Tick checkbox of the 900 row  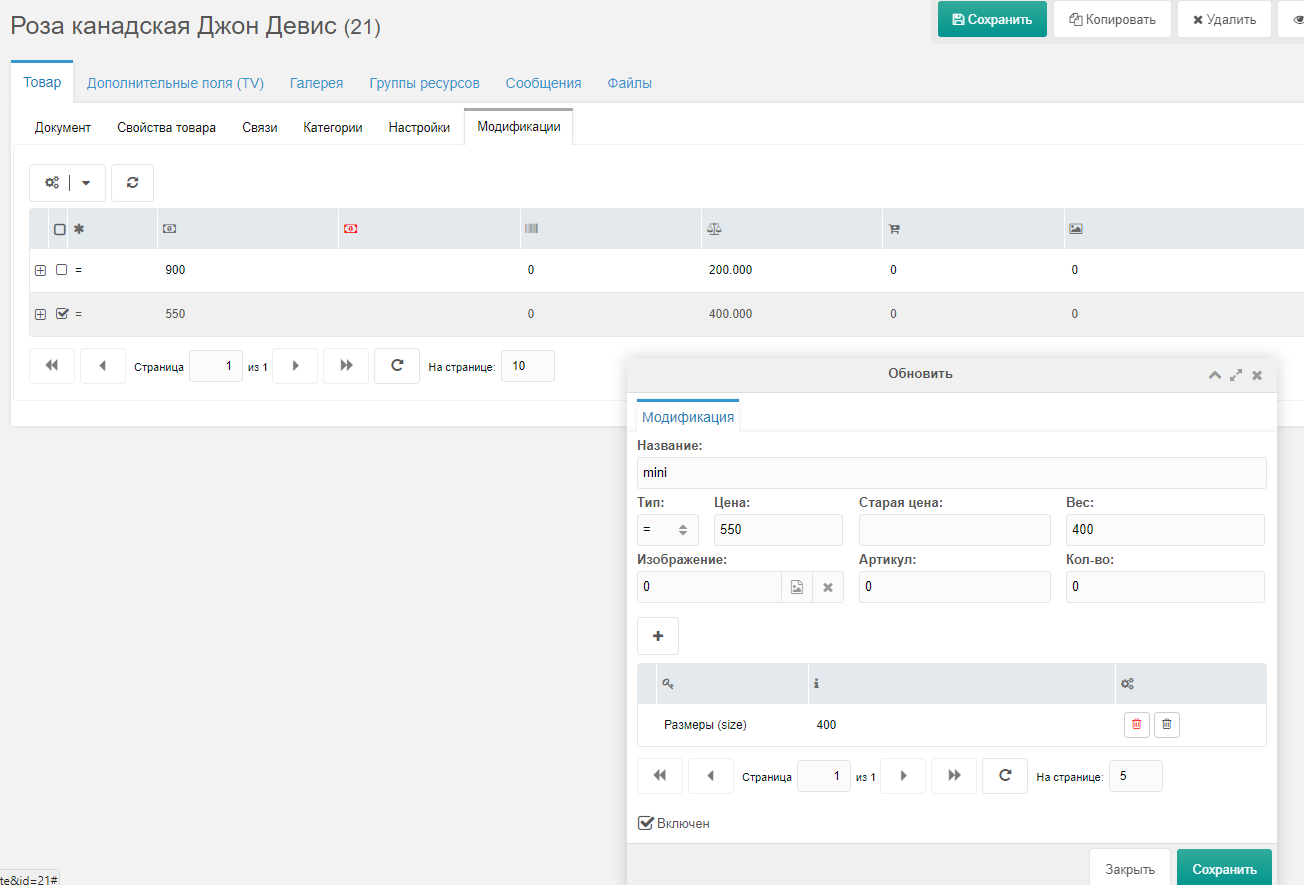point(61,270)
